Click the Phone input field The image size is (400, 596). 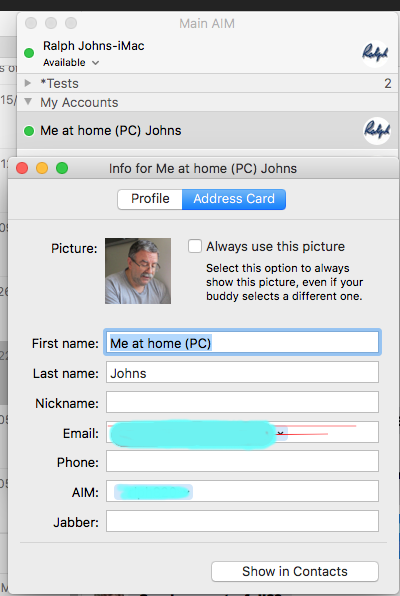242,461
